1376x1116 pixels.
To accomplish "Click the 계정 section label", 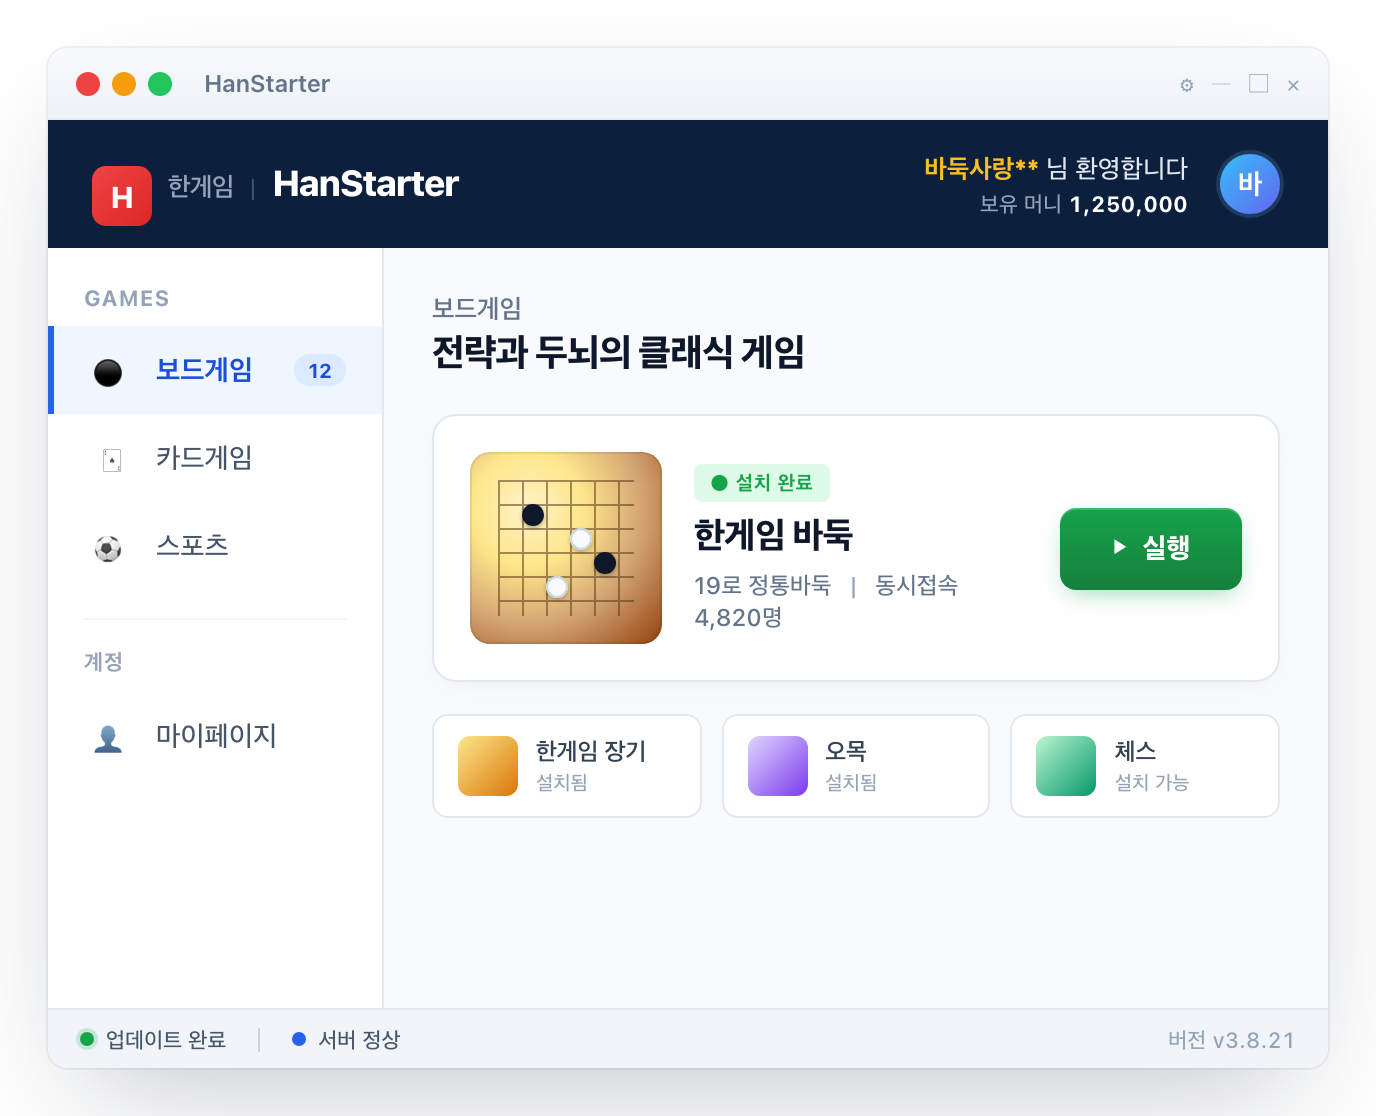I will [103, 662].
